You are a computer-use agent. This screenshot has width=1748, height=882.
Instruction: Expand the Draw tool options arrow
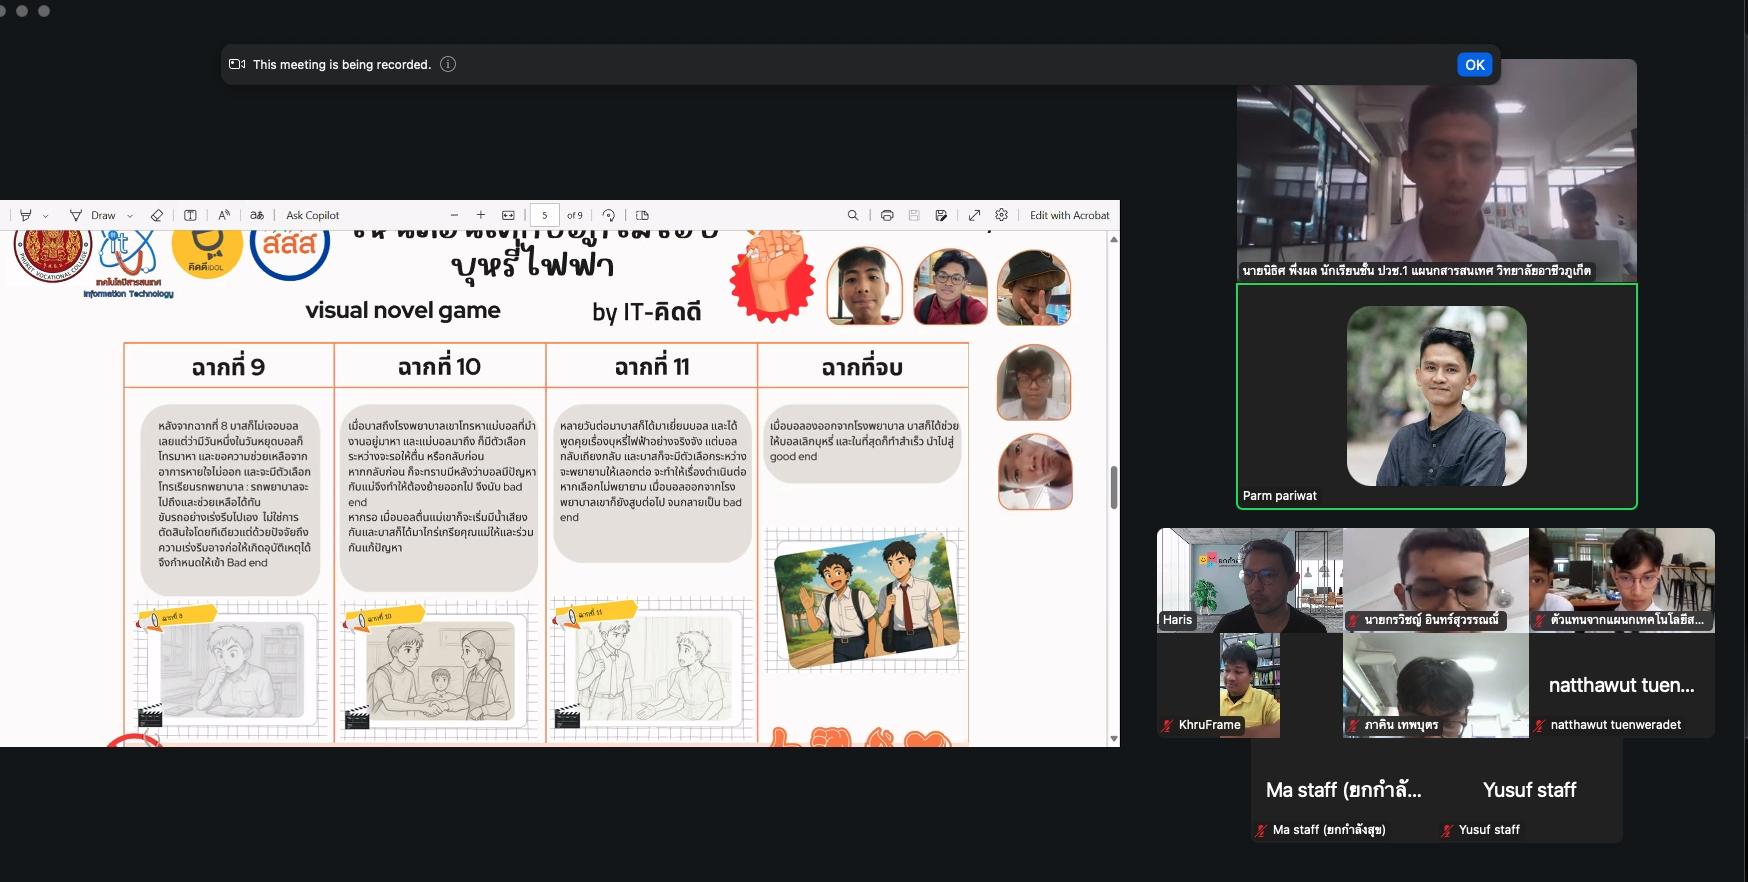pyautogui.click(x=130, y=216)
